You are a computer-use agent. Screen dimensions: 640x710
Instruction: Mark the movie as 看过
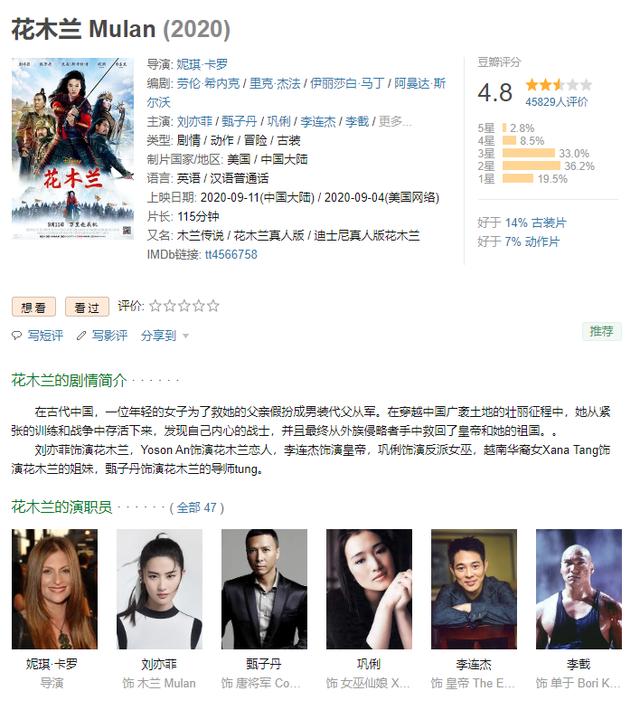(x=87, y=307)
